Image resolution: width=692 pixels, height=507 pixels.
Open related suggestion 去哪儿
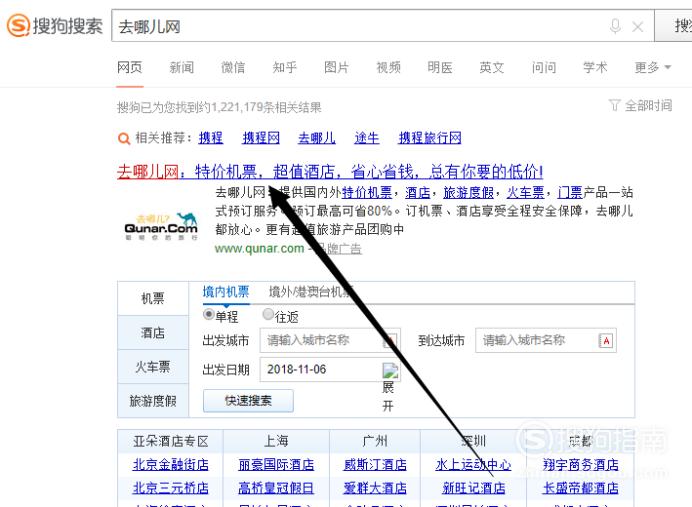tap(316, 138)
